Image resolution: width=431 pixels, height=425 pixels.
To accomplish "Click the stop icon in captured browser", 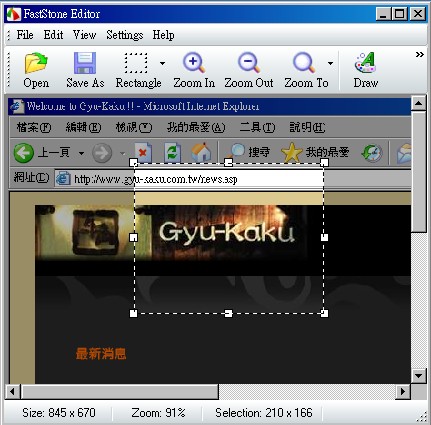I will pyautogui.click(x=143, y=153).
